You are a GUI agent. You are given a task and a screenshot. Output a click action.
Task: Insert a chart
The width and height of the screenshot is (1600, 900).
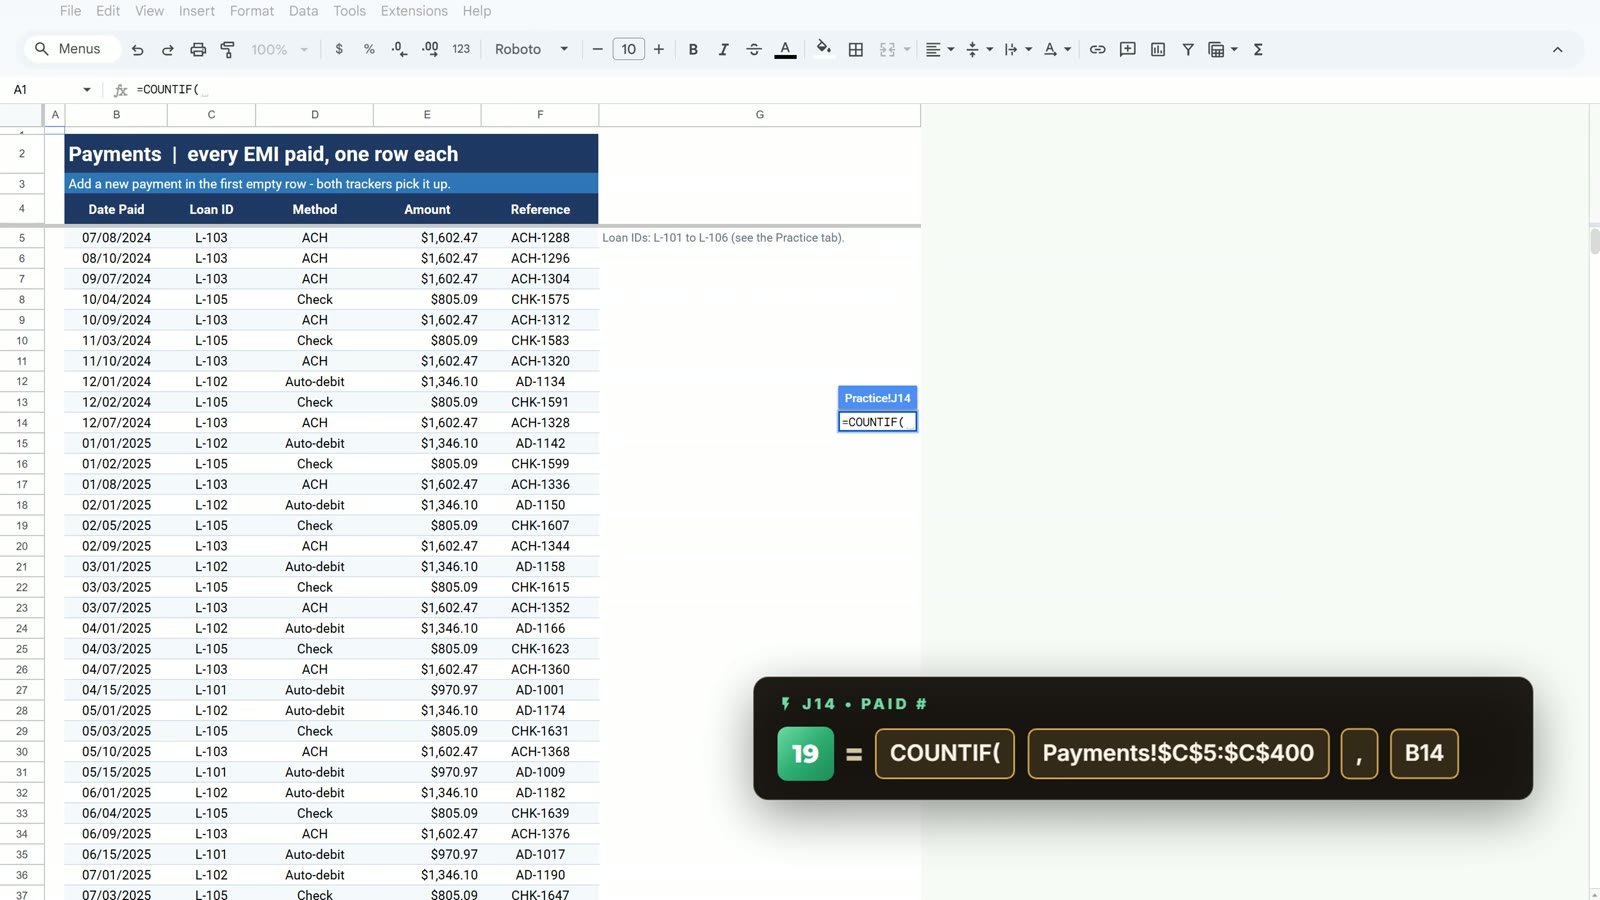1158,49
